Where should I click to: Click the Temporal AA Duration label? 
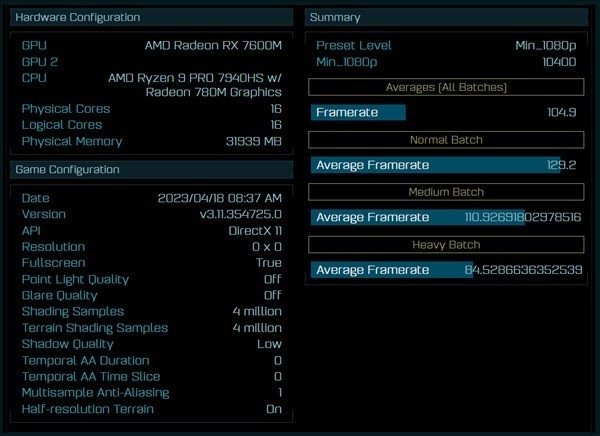(86, 360)
